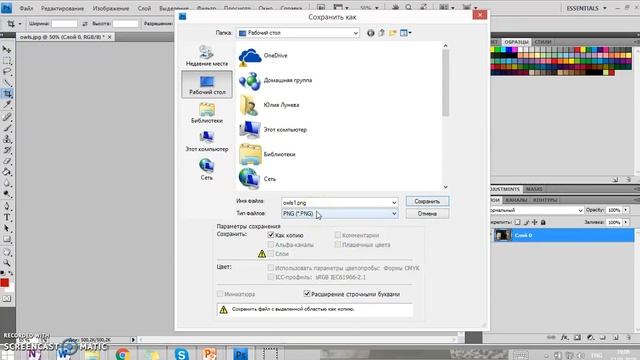Image resolution: width=640 pixels, height=360 pixels.
Task: Open Google Chrome from the taskbar
Action: coord(122,354)
